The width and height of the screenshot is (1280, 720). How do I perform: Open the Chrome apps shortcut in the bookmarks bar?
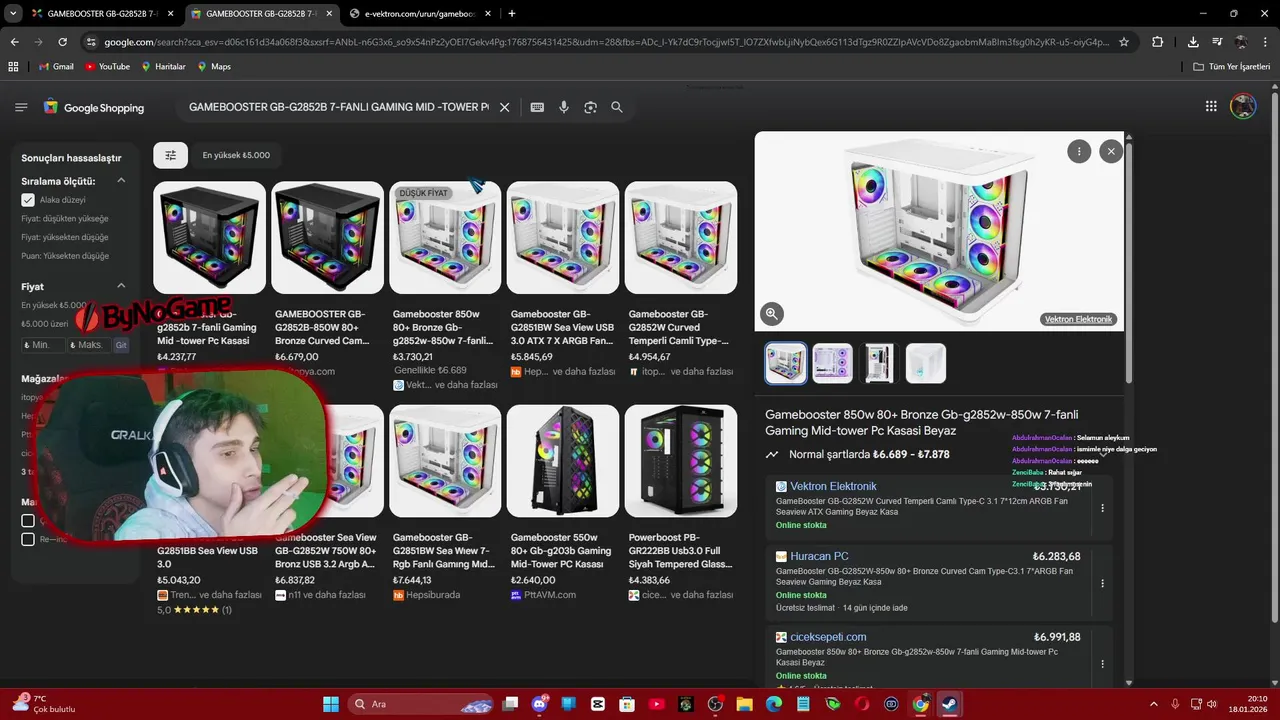(x=13, y=66)
